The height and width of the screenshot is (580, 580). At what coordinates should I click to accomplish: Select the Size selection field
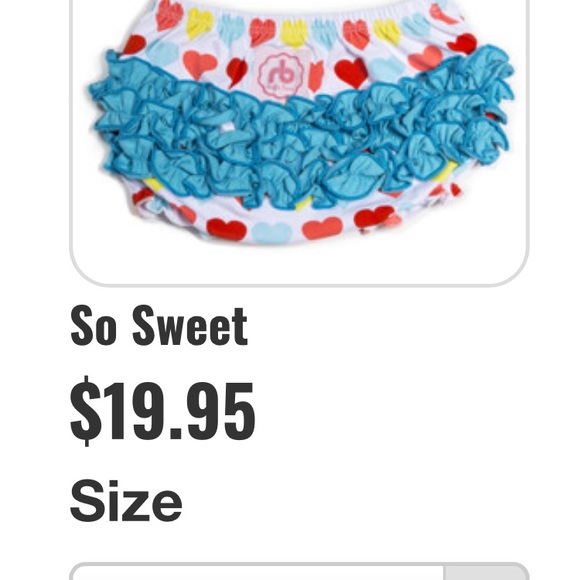[x=299, y=571]
